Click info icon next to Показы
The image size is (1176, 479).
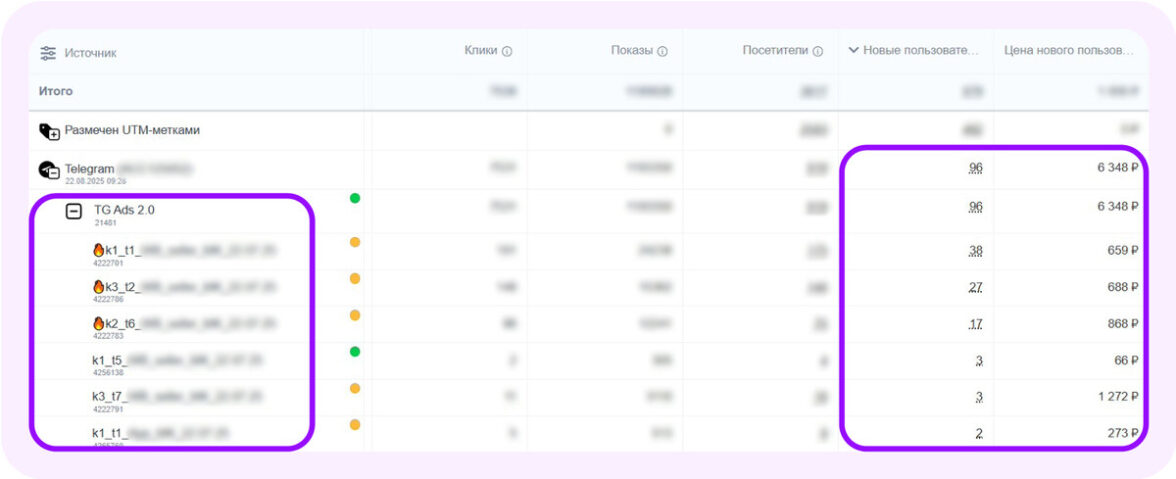pos(662,51)
